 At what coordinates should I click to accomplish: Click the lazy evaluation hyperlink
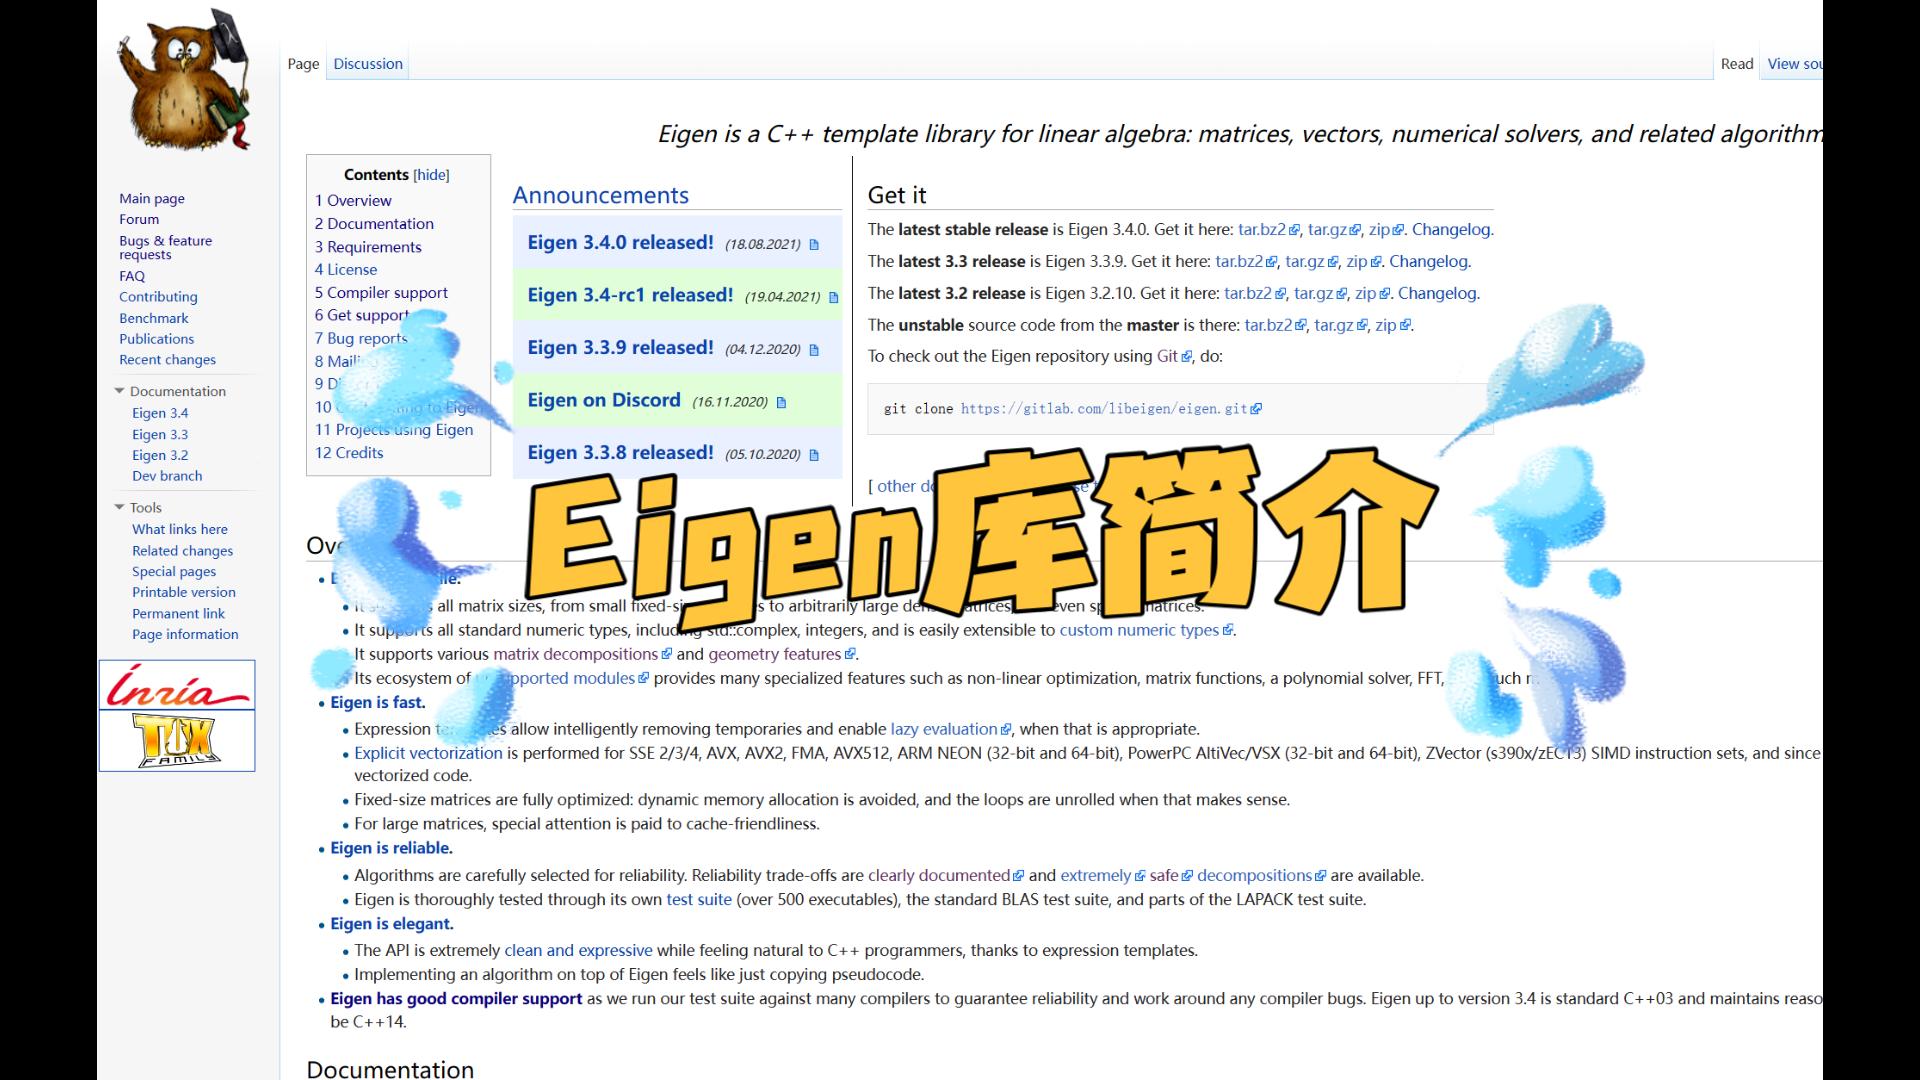click(x=944, y=728)
